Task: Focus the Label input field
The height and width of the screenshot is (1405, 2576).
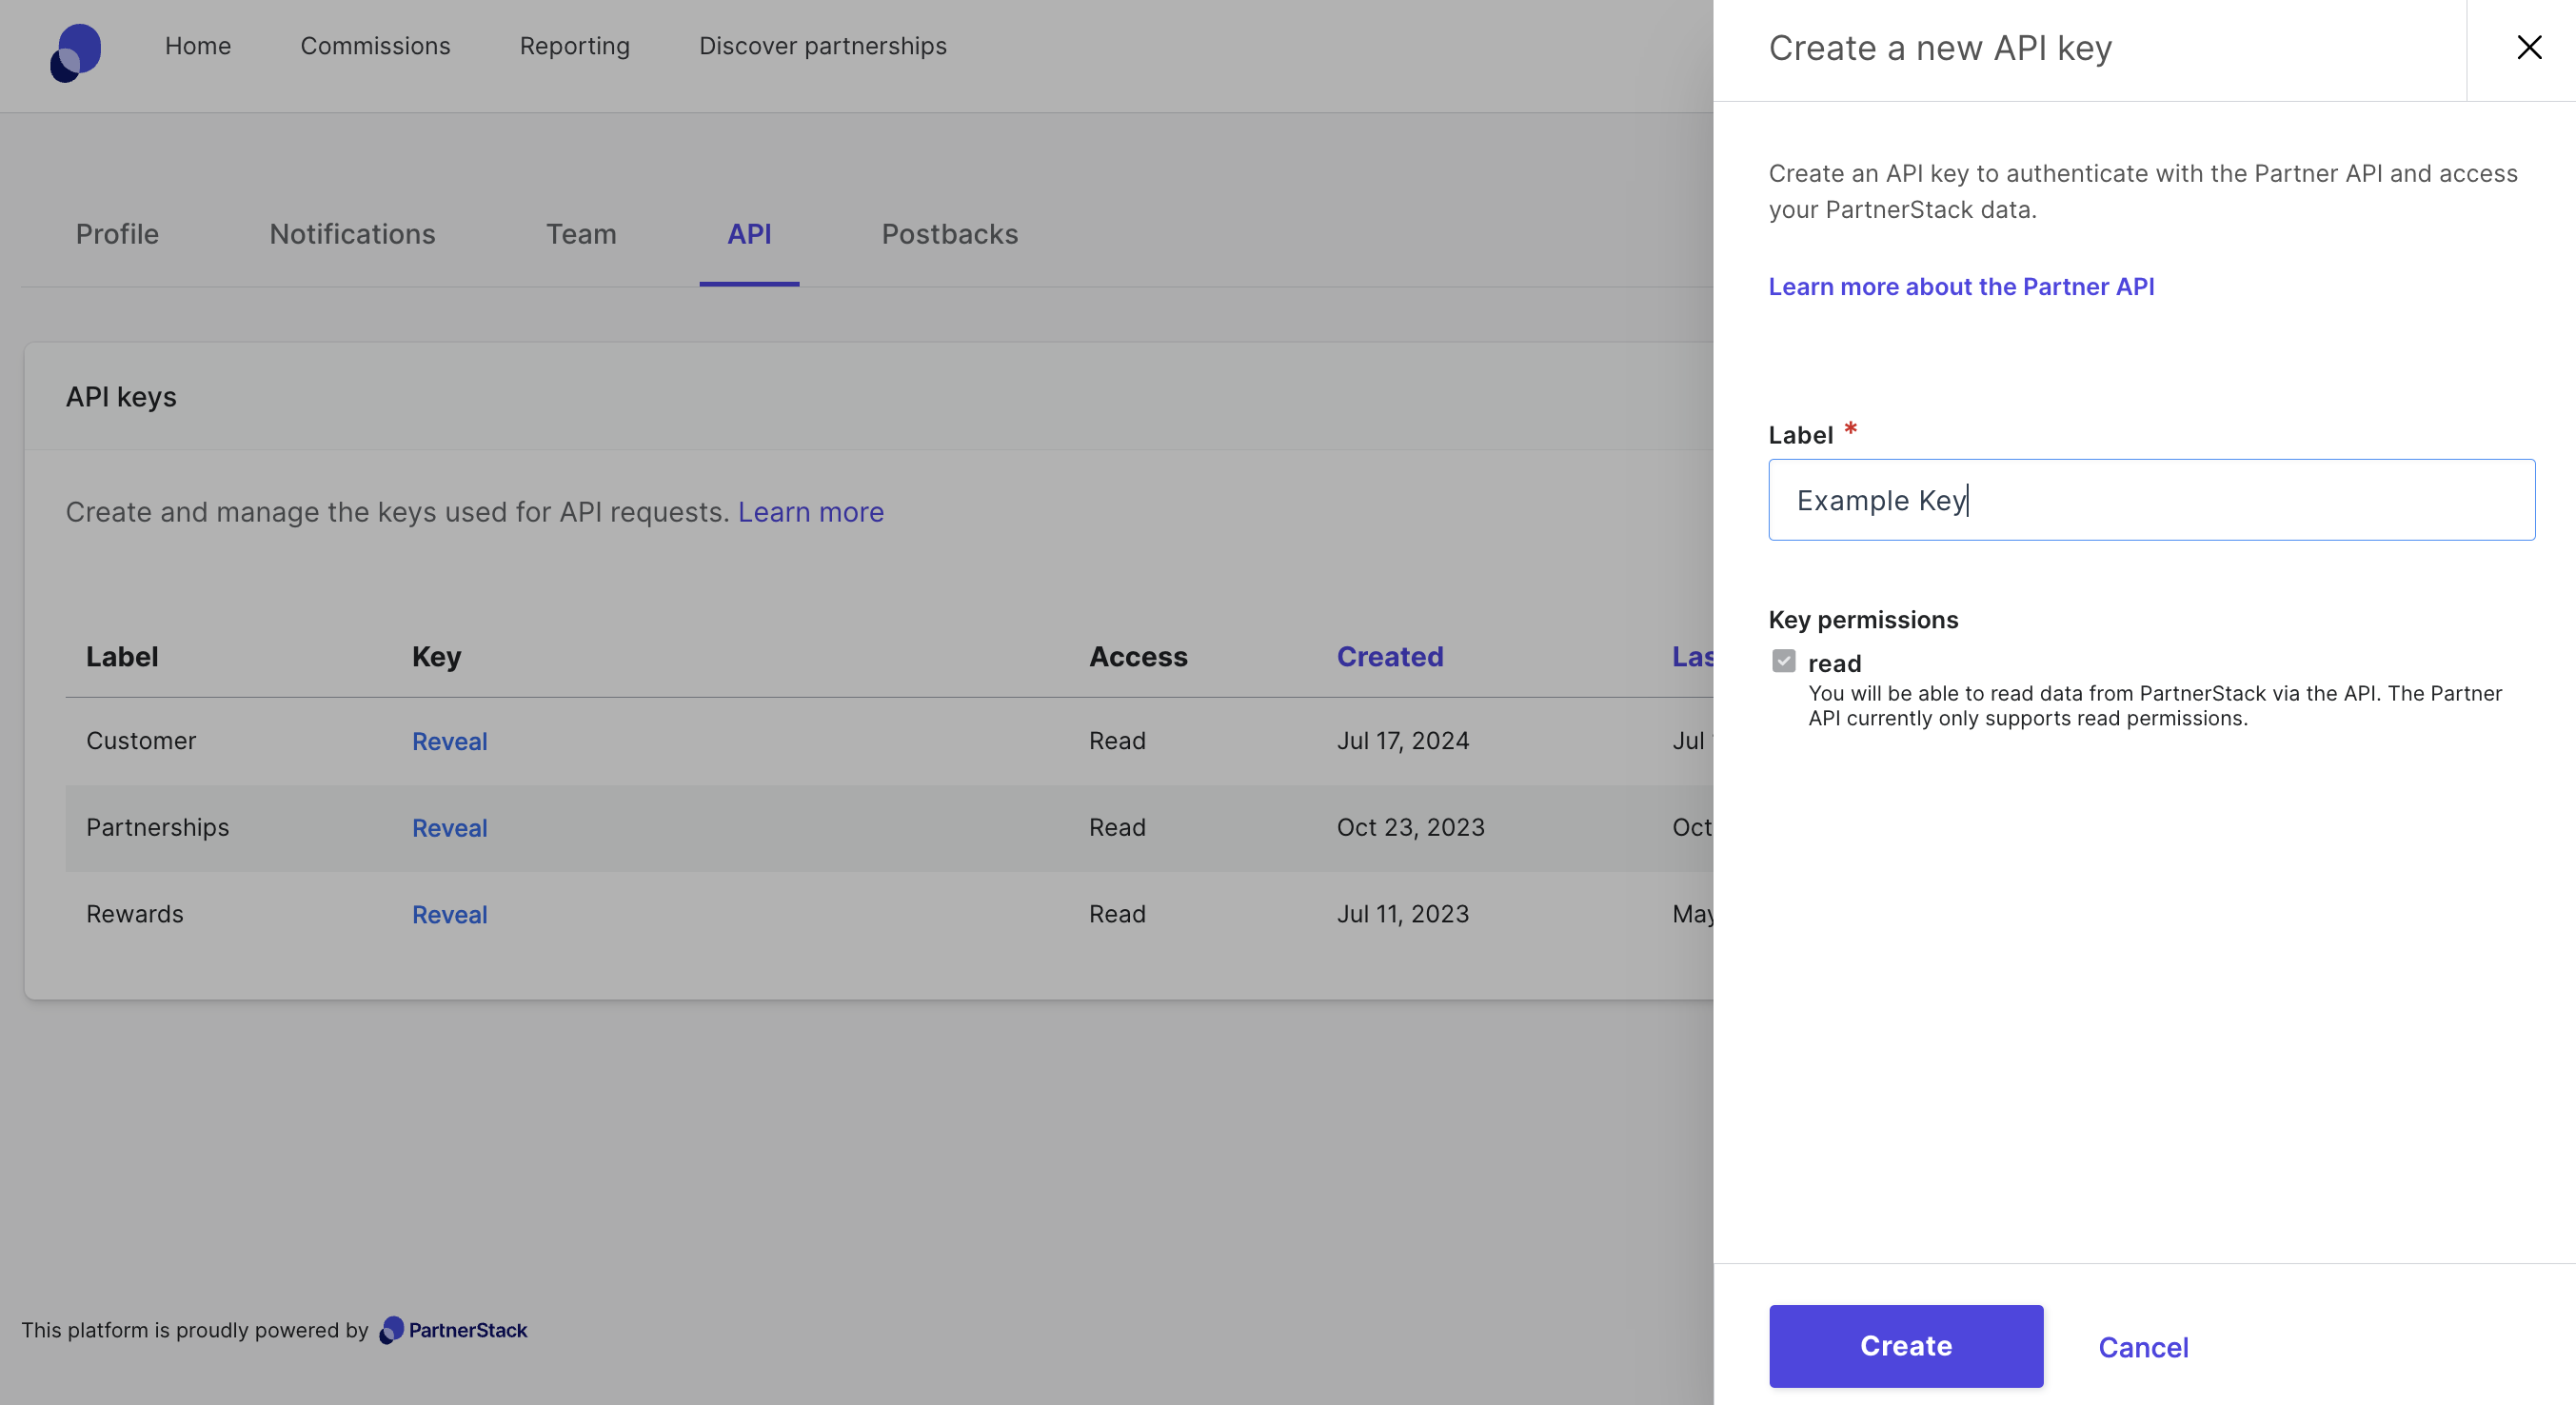Action: coord(2150,500)
